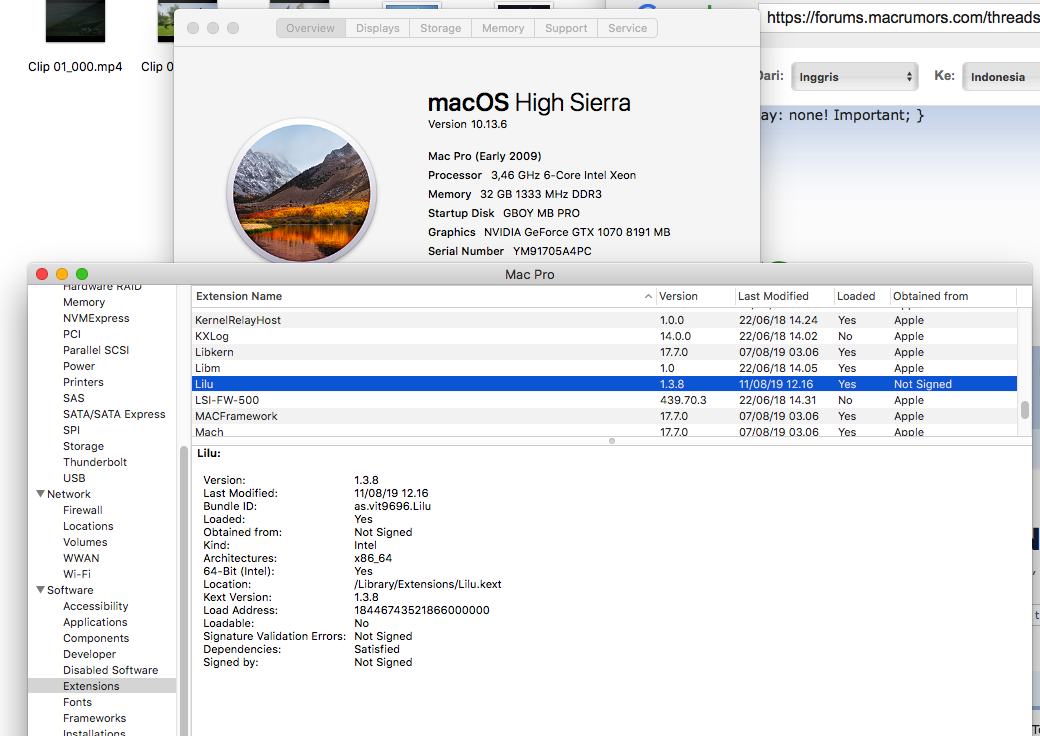
Task: Select Storage in the System Report sidebar
Action: click(83, 446)
